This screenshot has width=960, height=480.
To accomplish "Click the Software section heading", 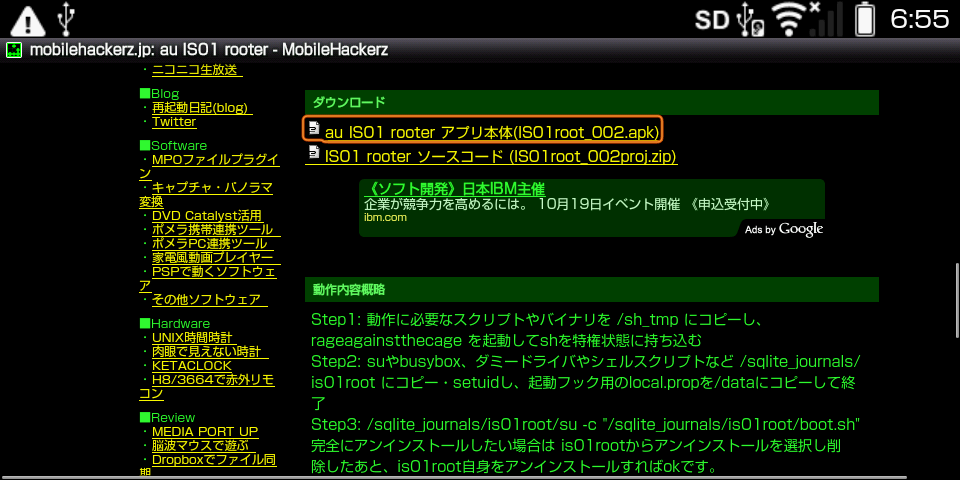I will (x=173, y=146).
